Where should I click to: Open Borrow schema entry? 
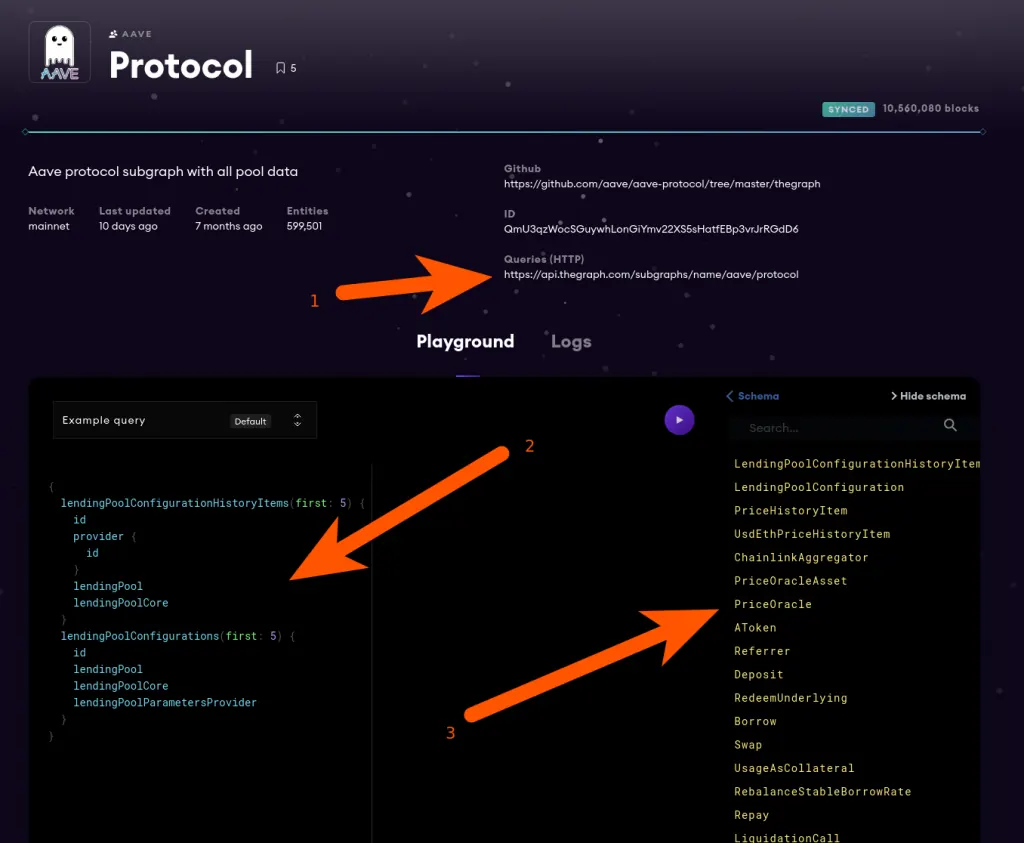point(755,722)
